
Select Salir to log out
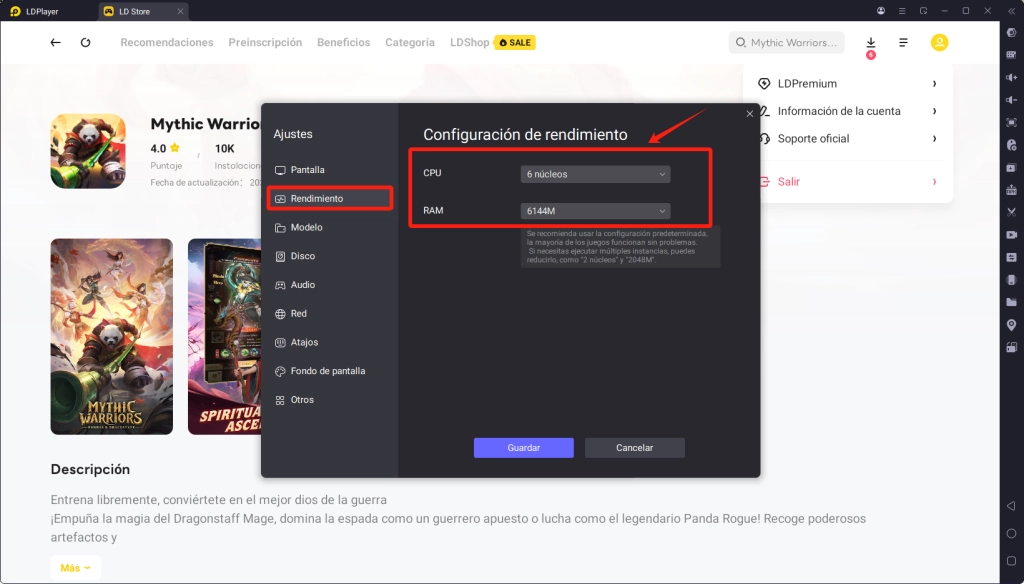point(847,182)
